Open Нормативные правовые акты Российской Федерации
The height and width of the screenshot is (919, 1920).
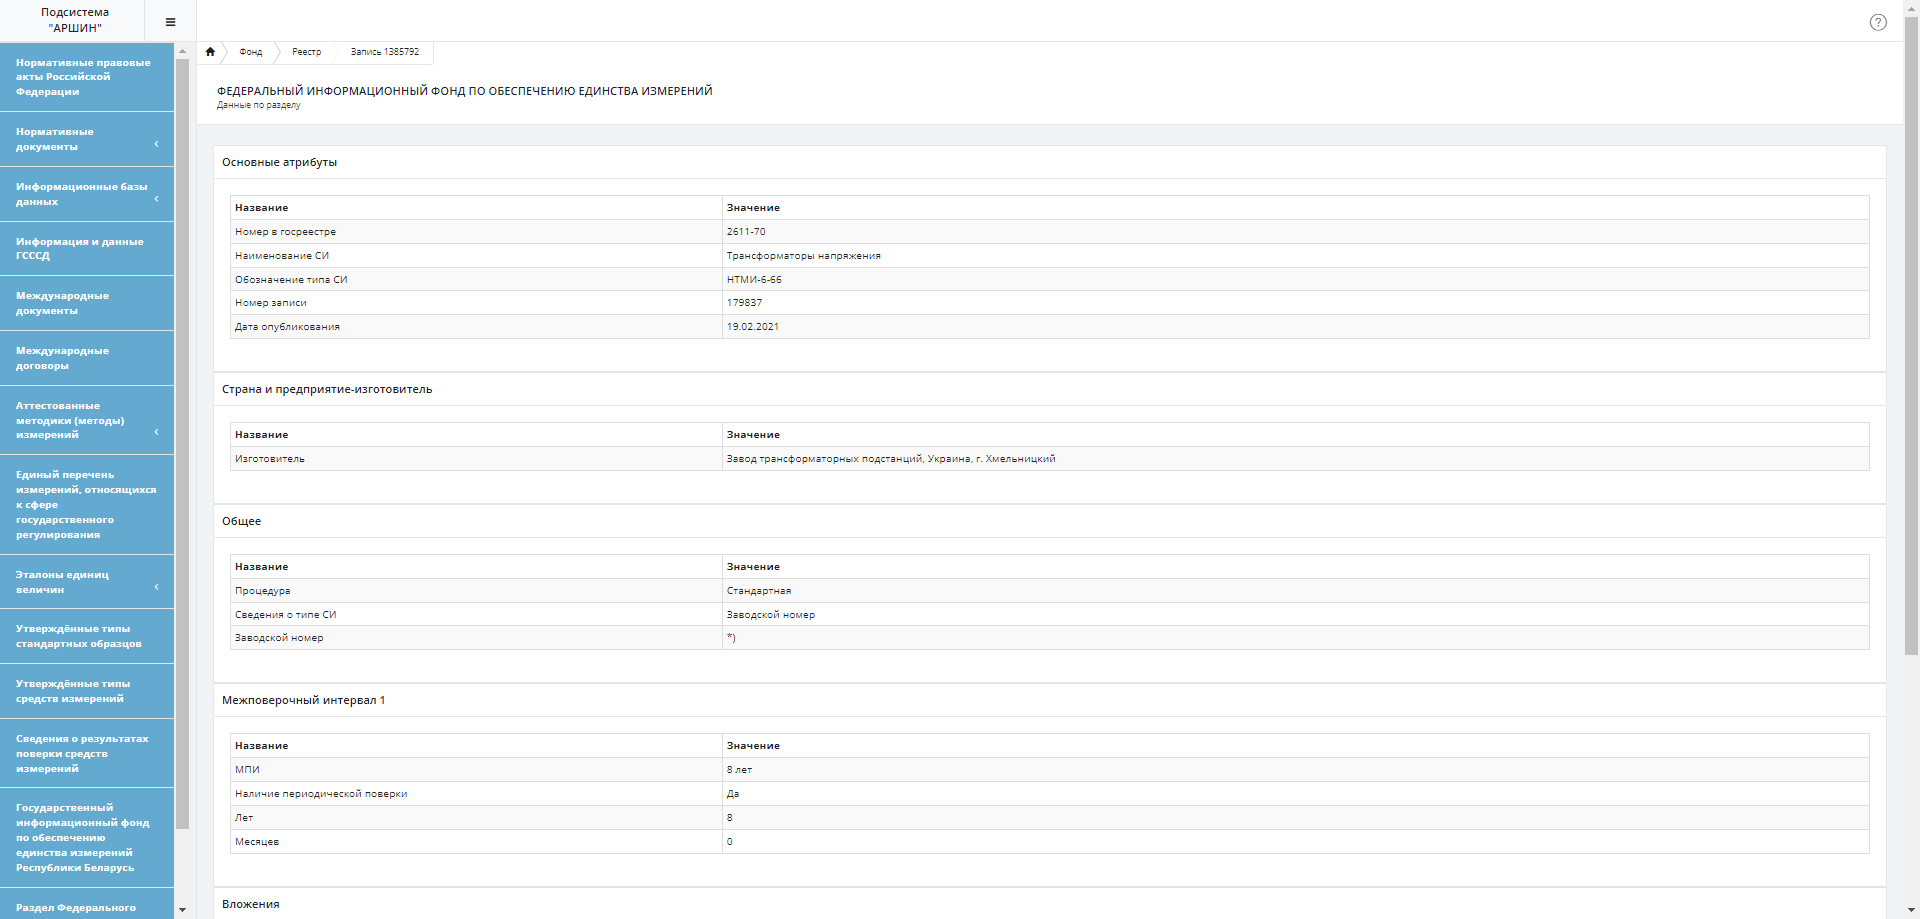(83, 77)
